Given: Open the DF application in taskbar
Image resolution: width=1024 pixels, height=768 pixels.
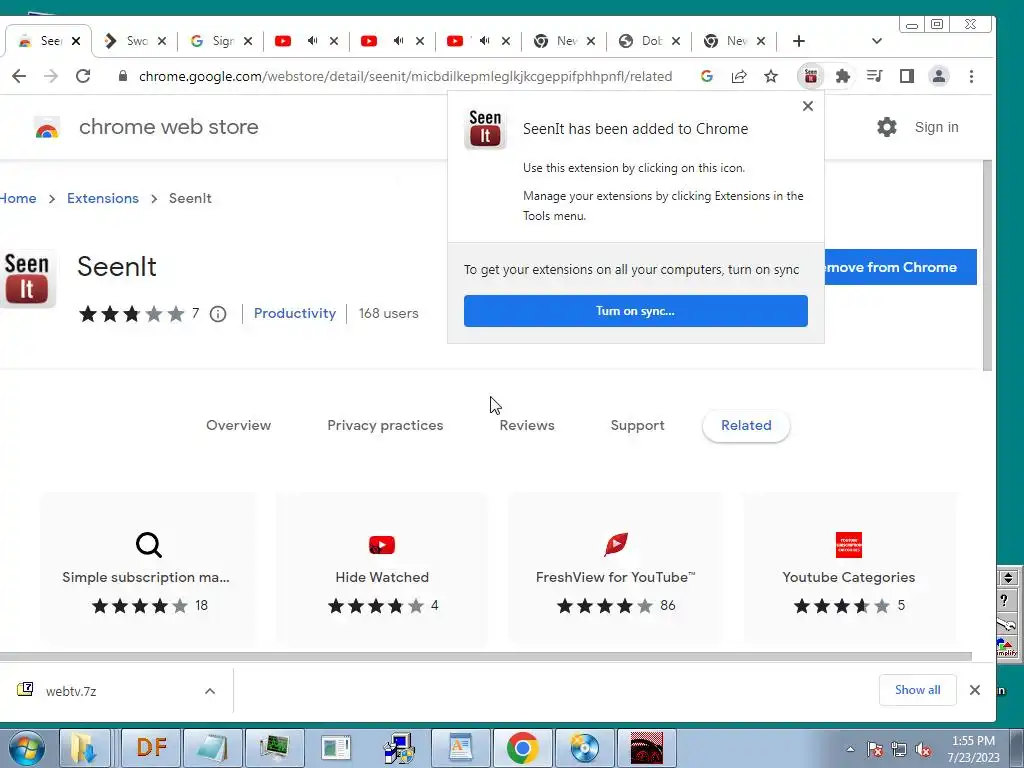Looking at the screenshot, I should (x=152, y=748).
